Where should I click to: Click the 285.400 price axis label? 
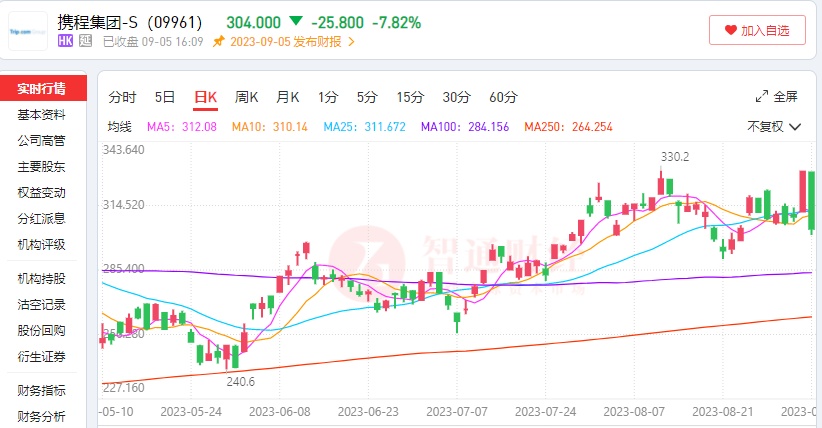point(123,269)
